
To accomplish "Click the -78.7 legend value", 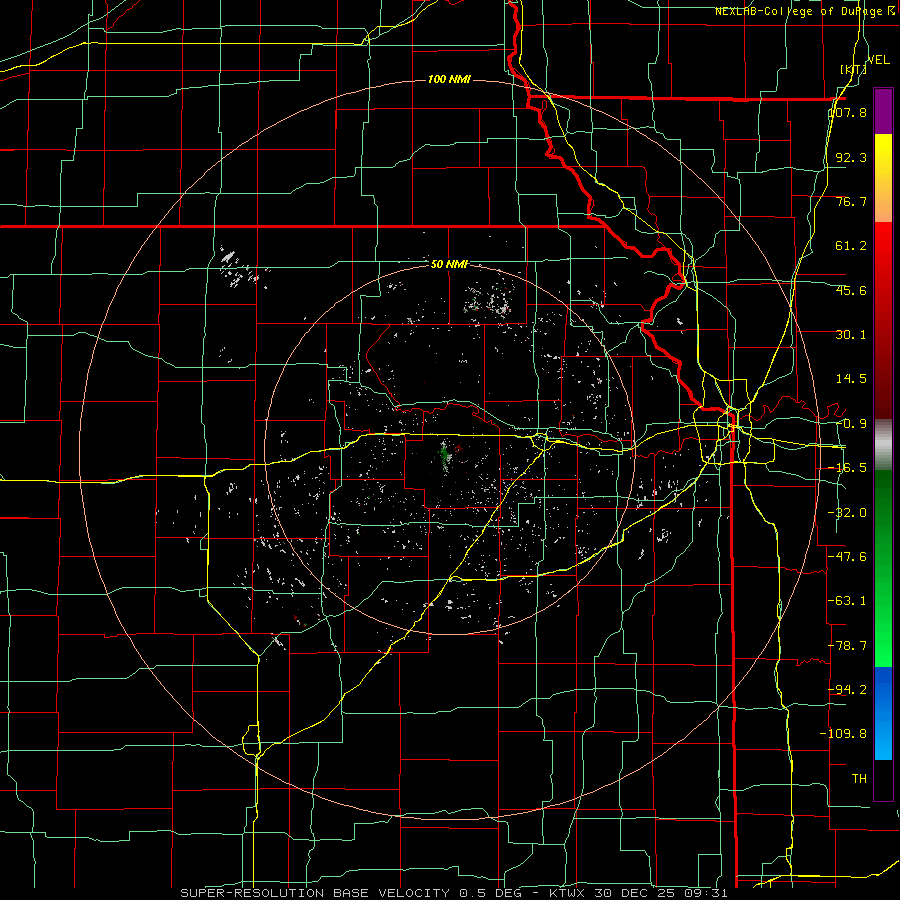I will pyautogui.click(x=848, y=646).
